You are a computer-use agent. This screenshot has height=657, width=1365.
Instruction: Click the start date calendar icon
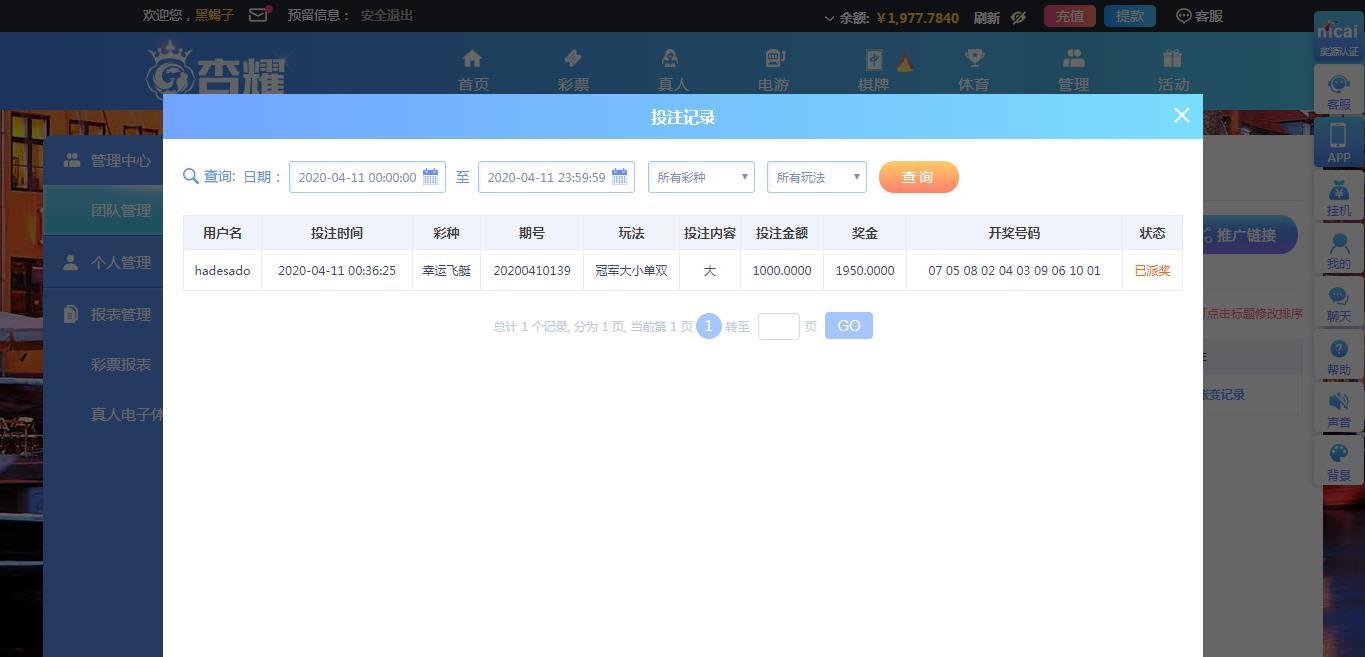point(431,177)
